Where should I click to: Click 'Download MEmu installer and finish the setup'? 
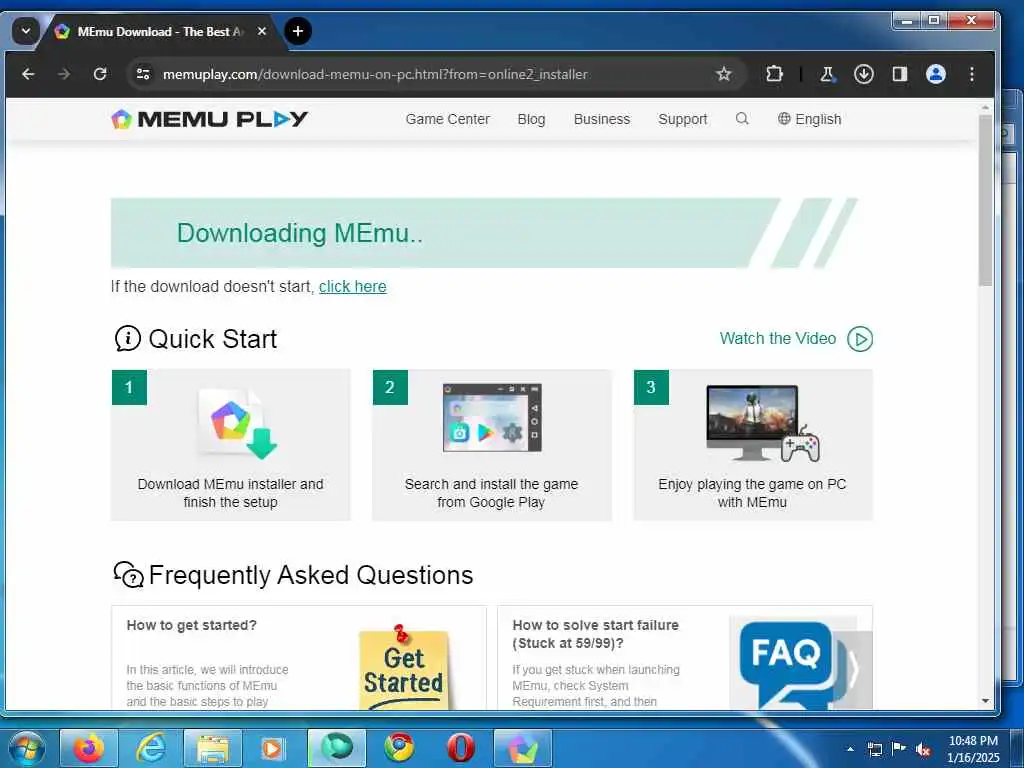[231, 493]
